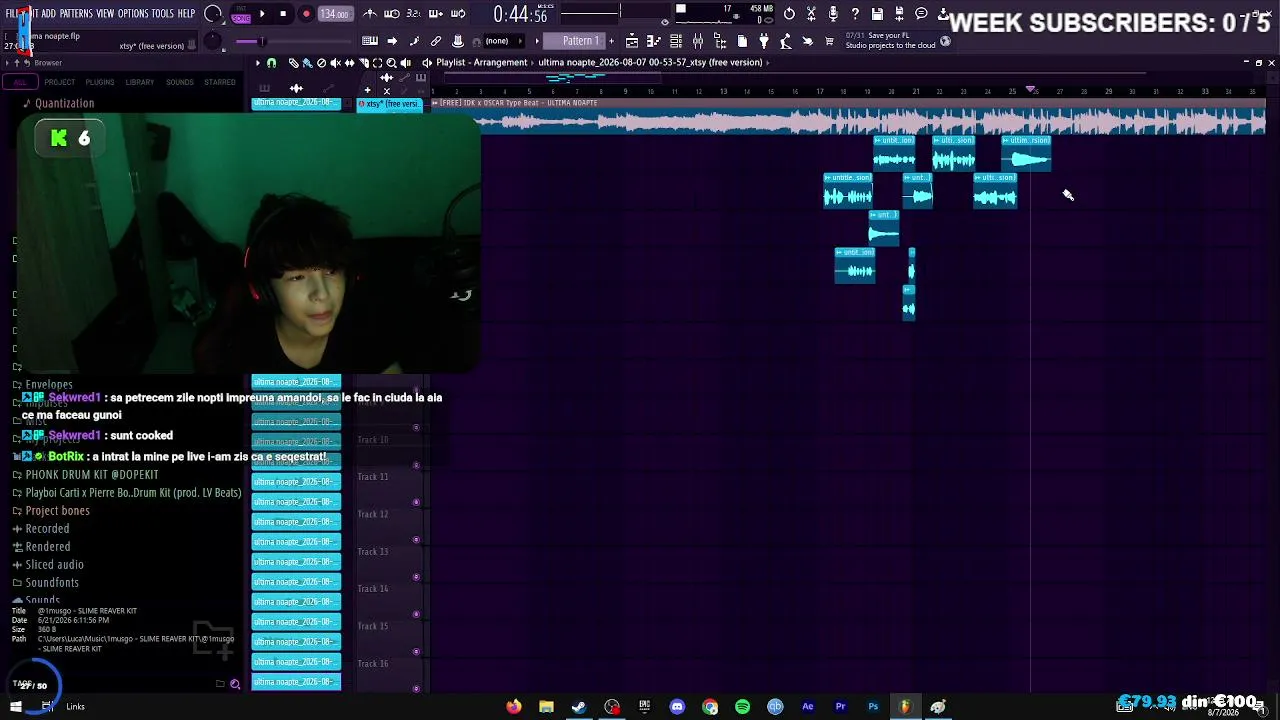Screen dimensions: 1280x720
Task: Click the download arrow icon in top toolbar
Action: (x=942, y=14)
